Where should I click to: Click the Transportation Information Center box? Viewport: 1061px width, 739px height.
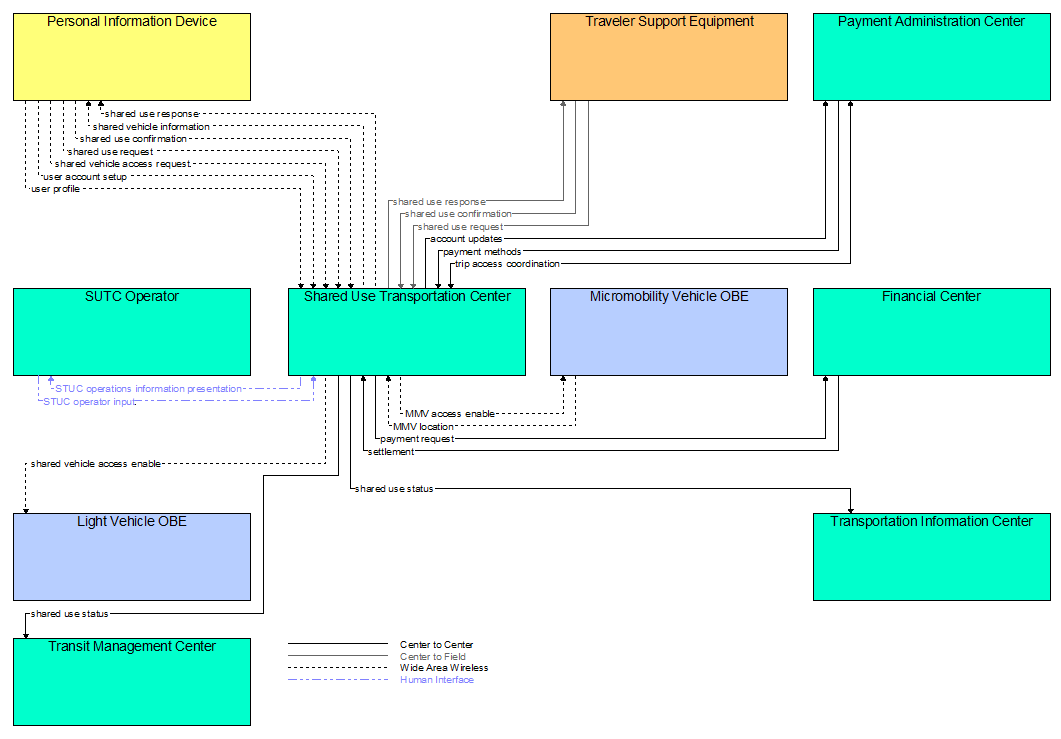pos(931,557)
